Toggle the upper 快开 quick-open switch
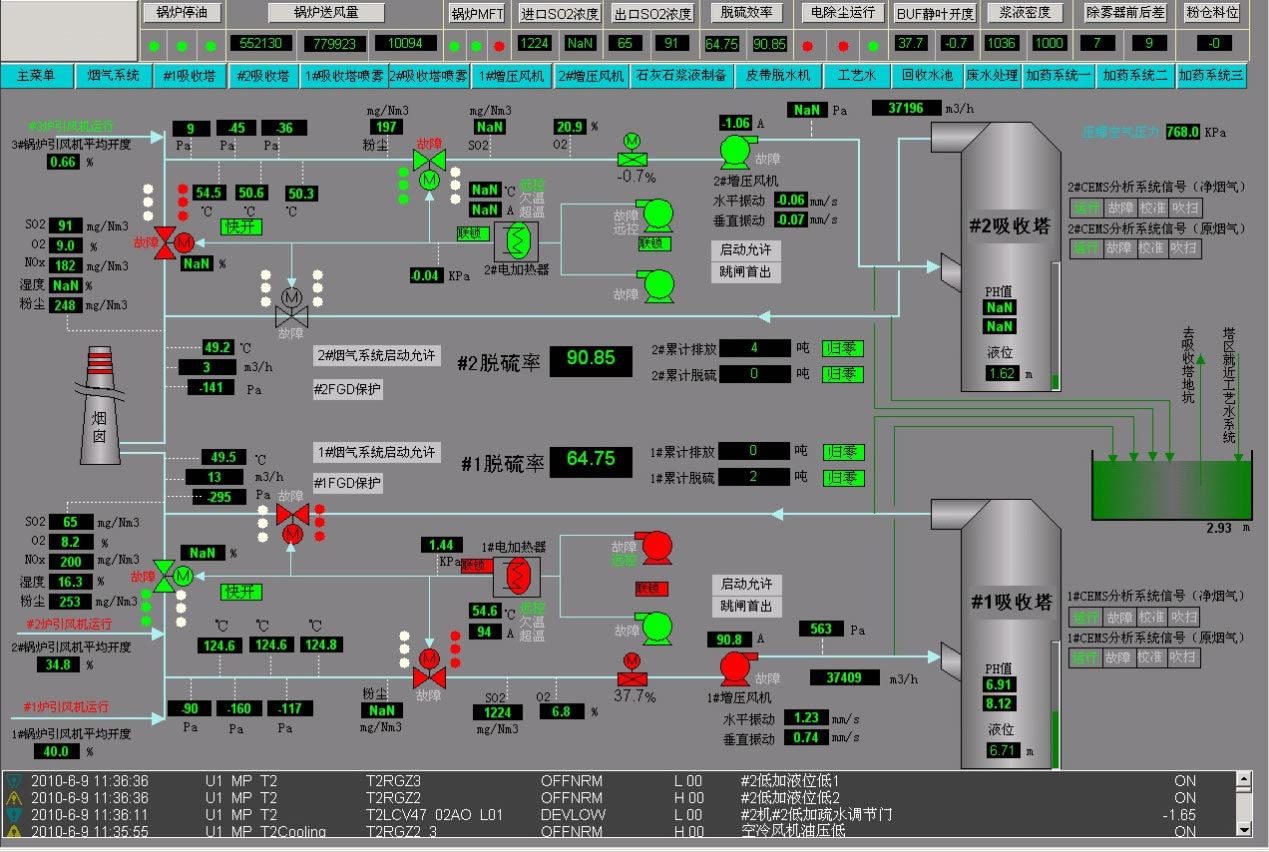Screen dimensions: 1269x852 pyautogui.click(x=240, y=227)
